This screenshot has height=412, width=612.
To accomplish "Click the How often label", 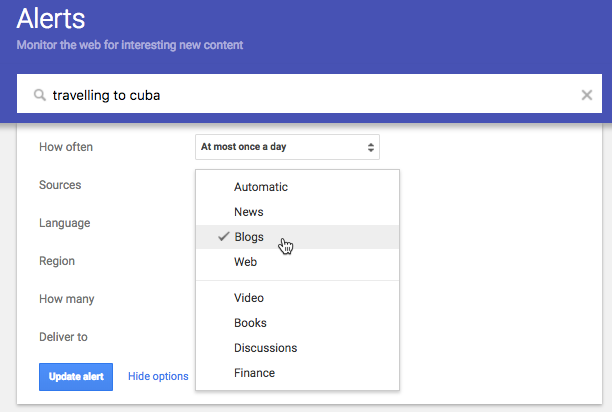I will click(x=66, y=147).
